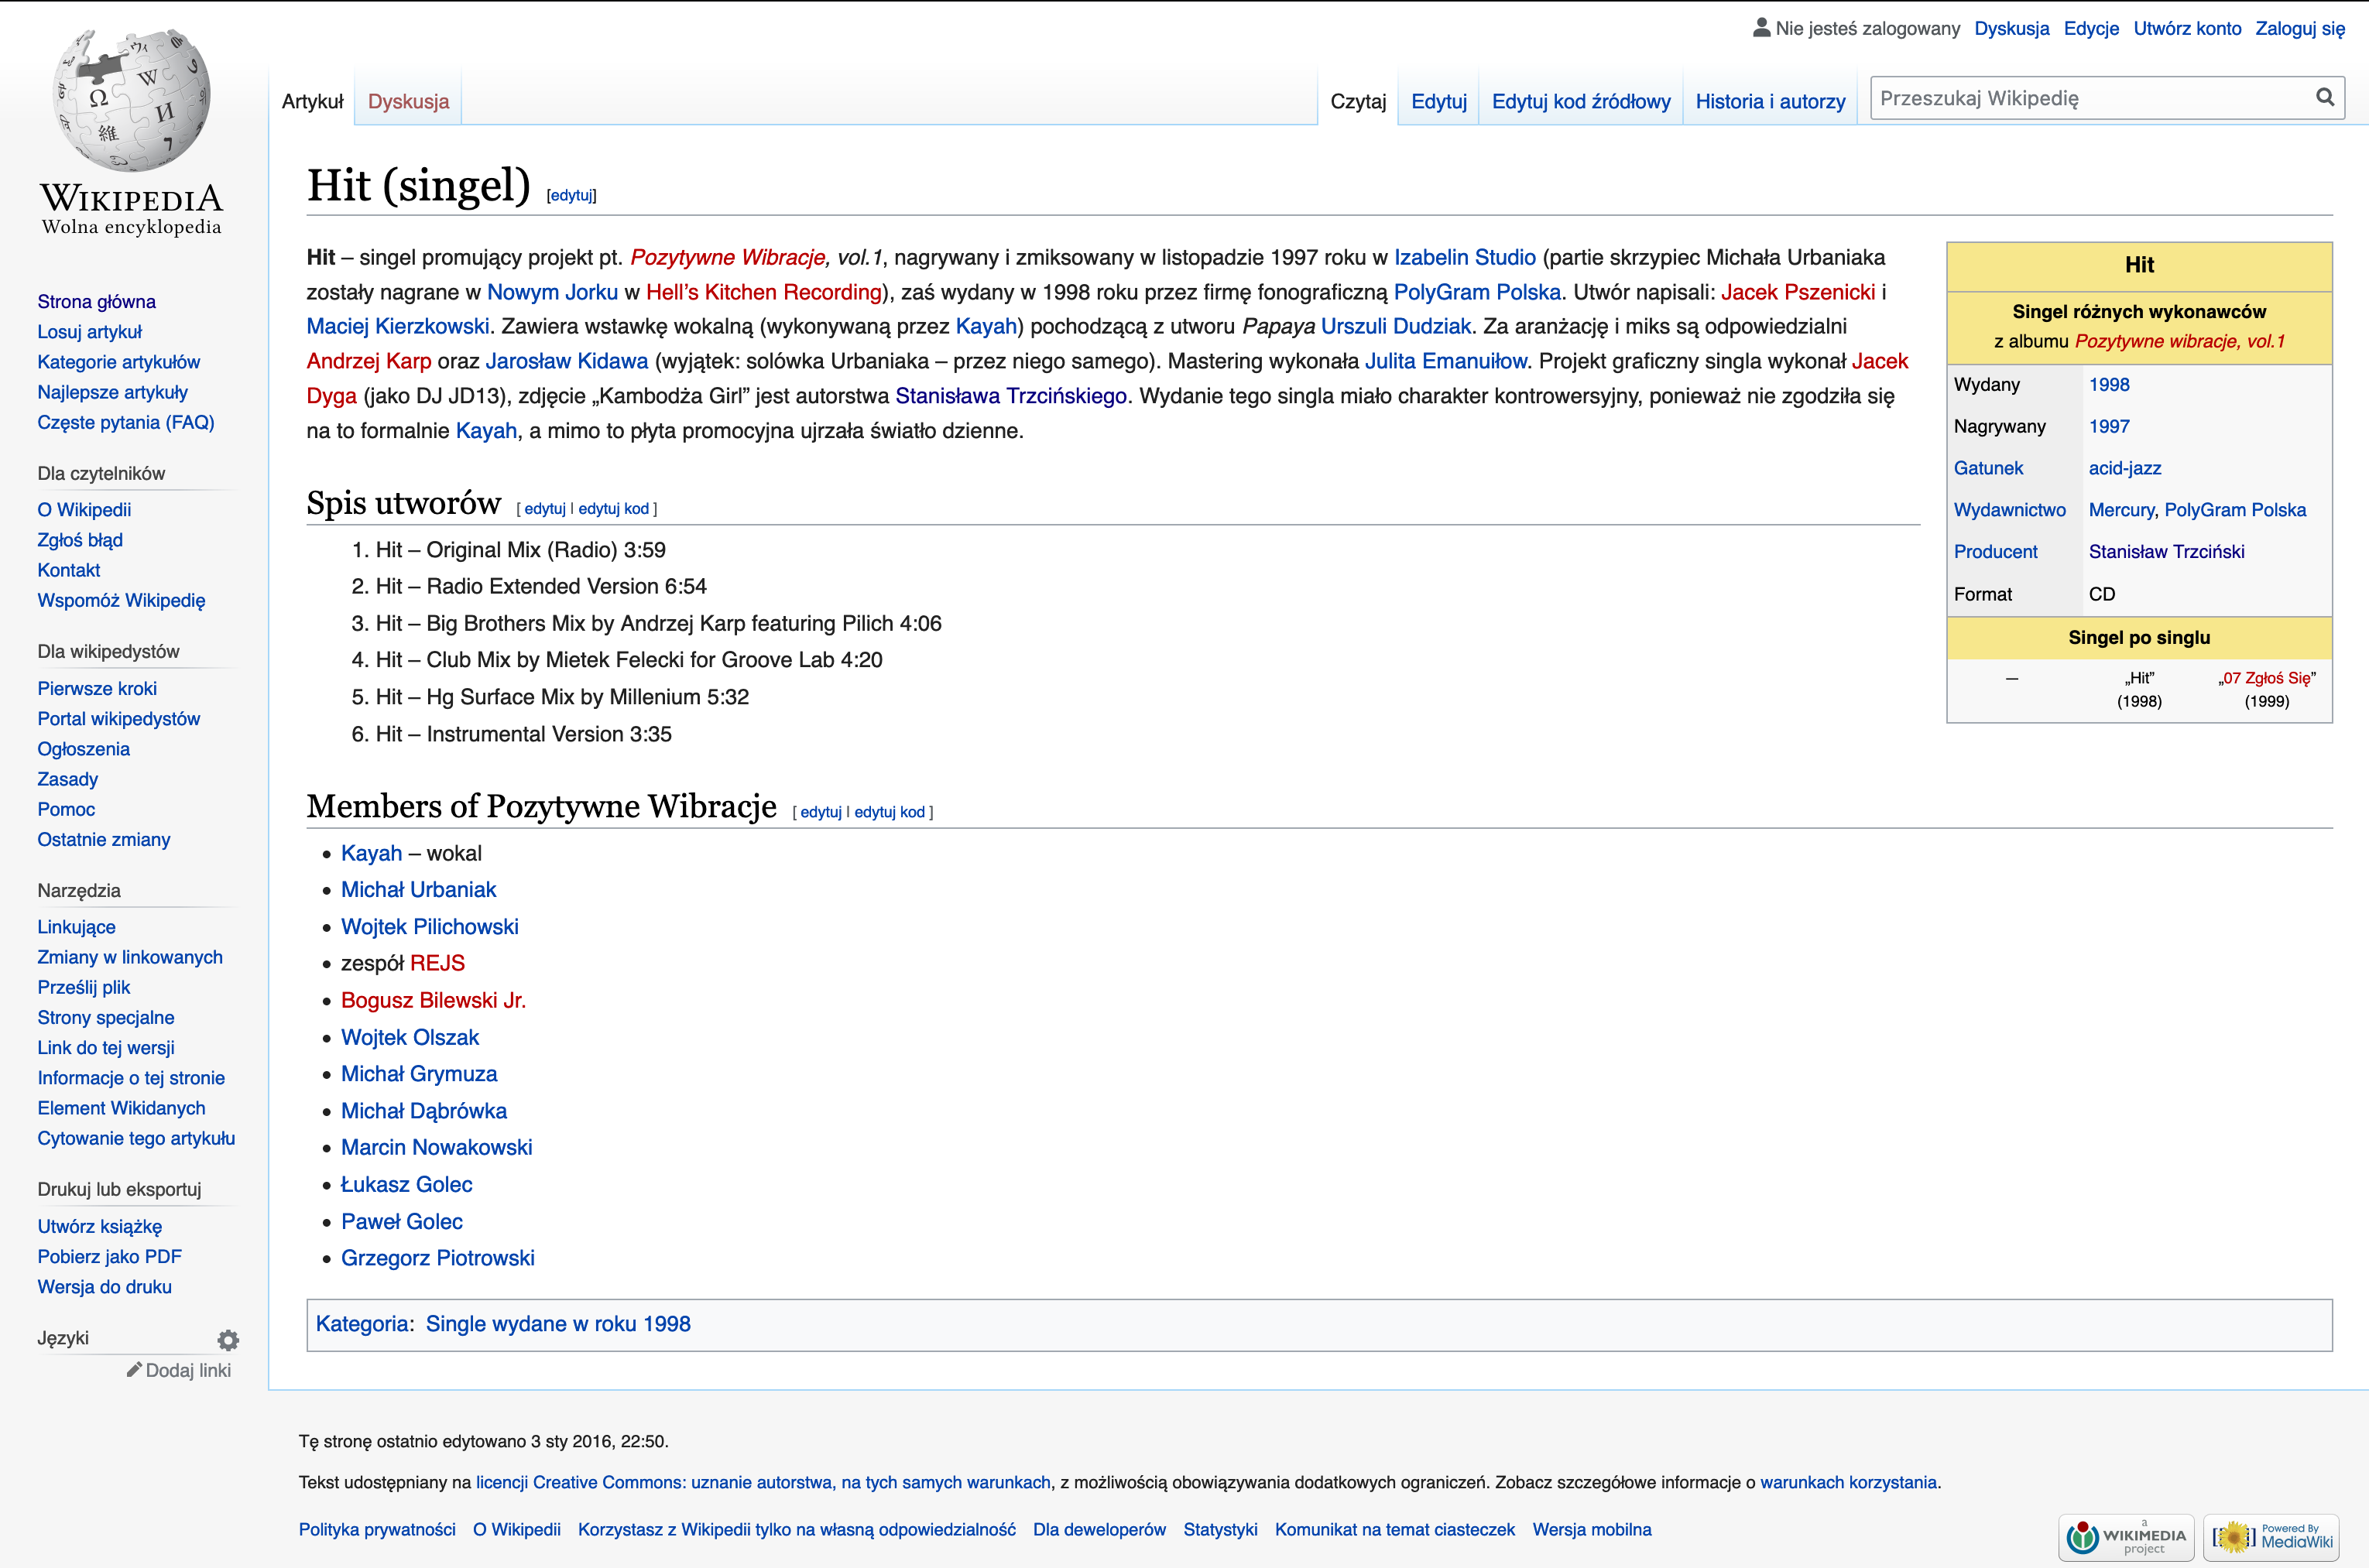
Task: Open Polityka prywatności footer link
Action: point(377,1529)
